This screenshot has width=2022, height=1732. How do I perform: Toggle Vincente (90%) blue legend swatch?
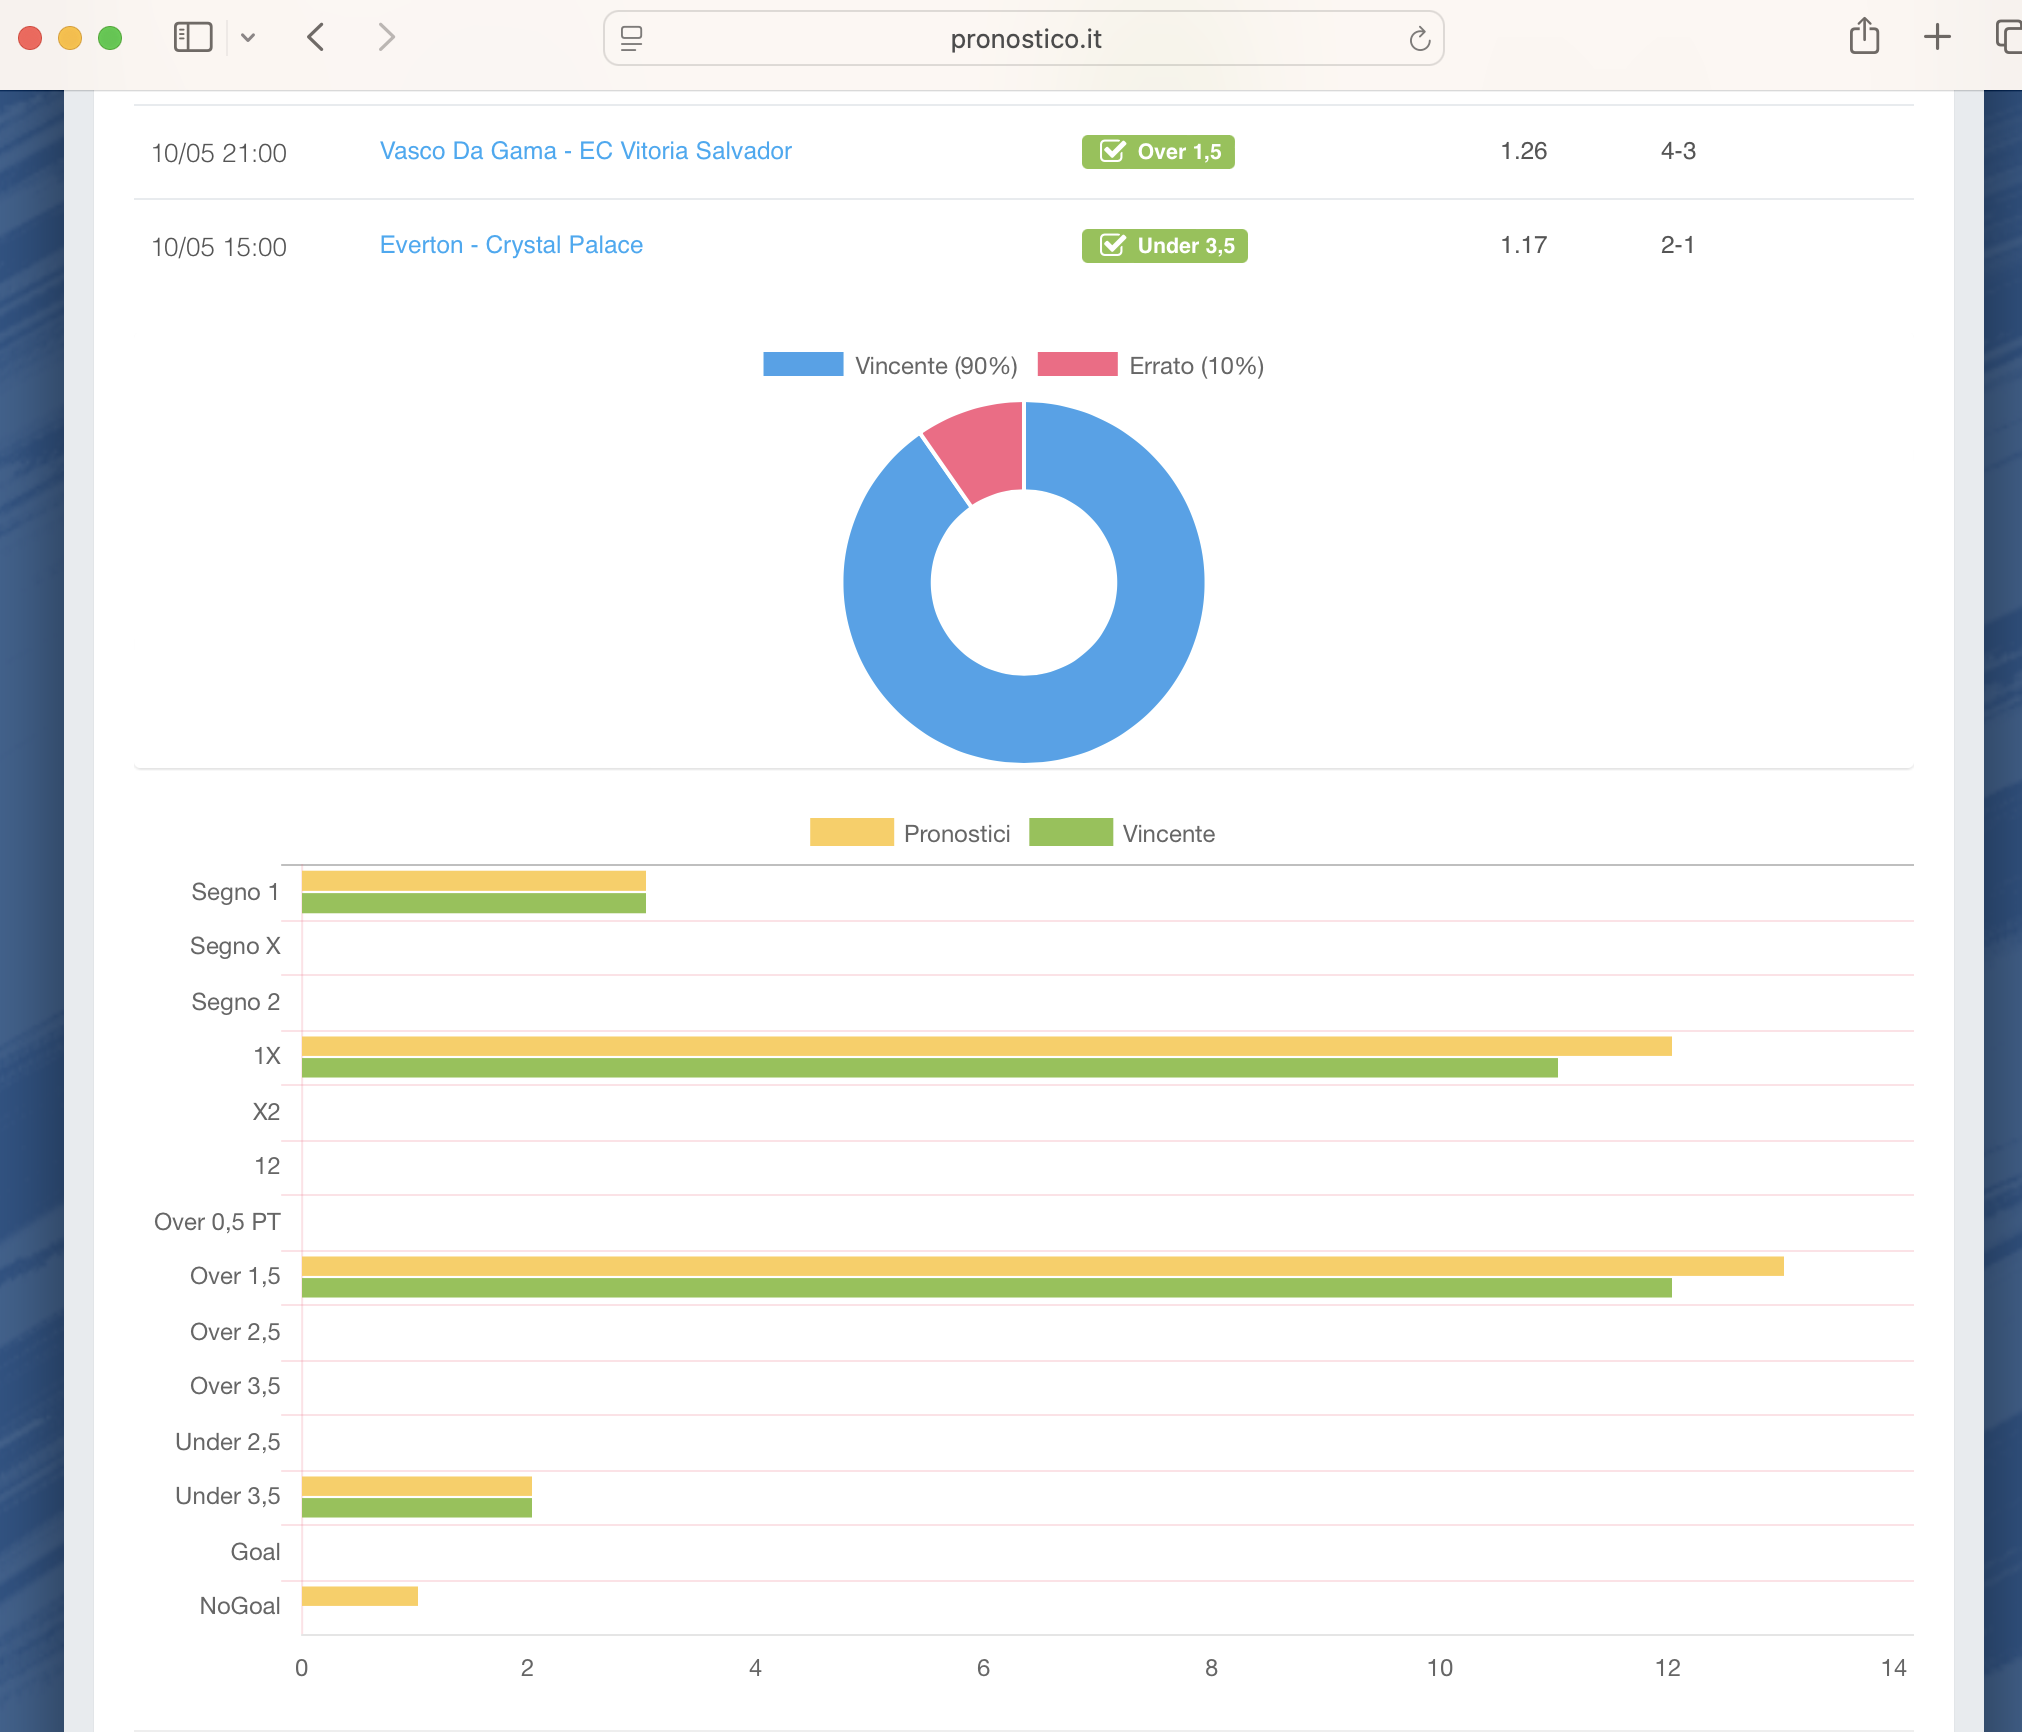pyautogui.click(x=803, y=365)
